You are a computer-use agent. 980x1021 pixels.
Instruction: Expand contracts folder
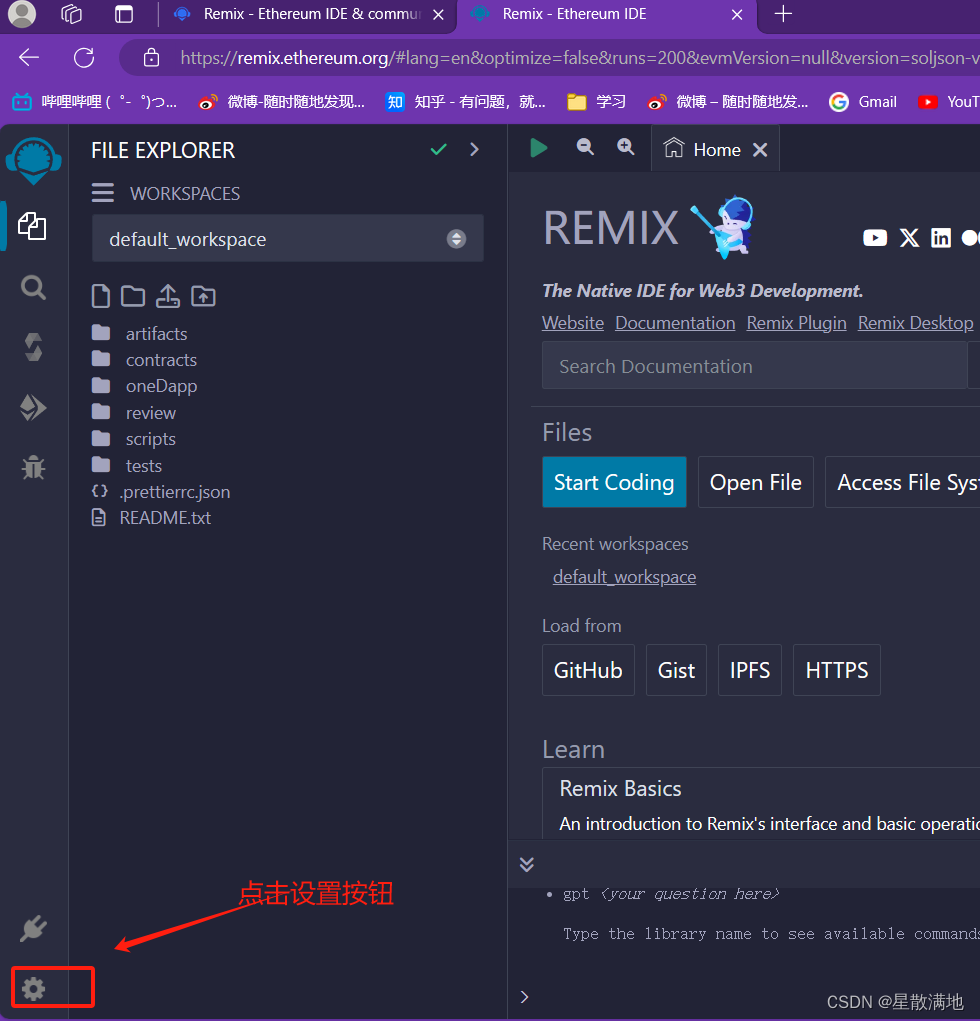point(161,359)
